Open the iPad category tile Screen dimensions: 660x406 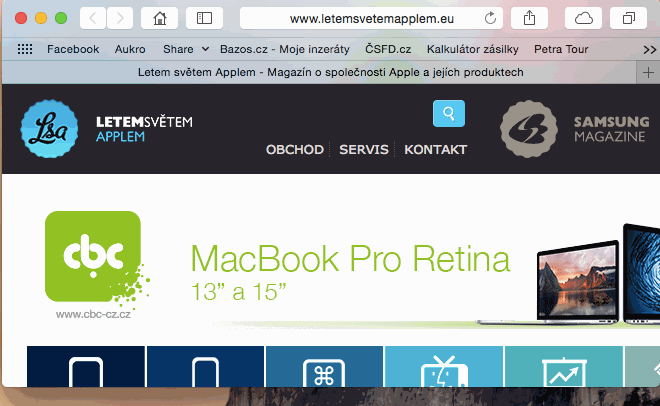pos(86,366)
